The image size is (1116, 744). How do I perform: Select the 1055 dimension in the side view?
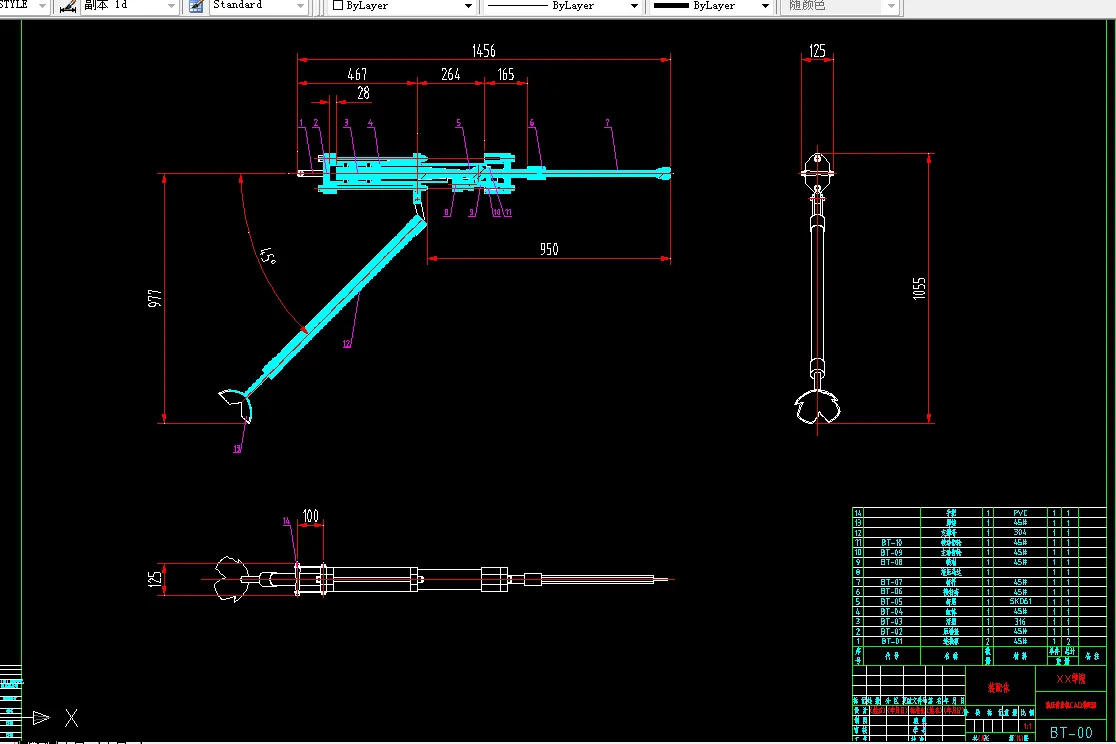click(919, 288)
